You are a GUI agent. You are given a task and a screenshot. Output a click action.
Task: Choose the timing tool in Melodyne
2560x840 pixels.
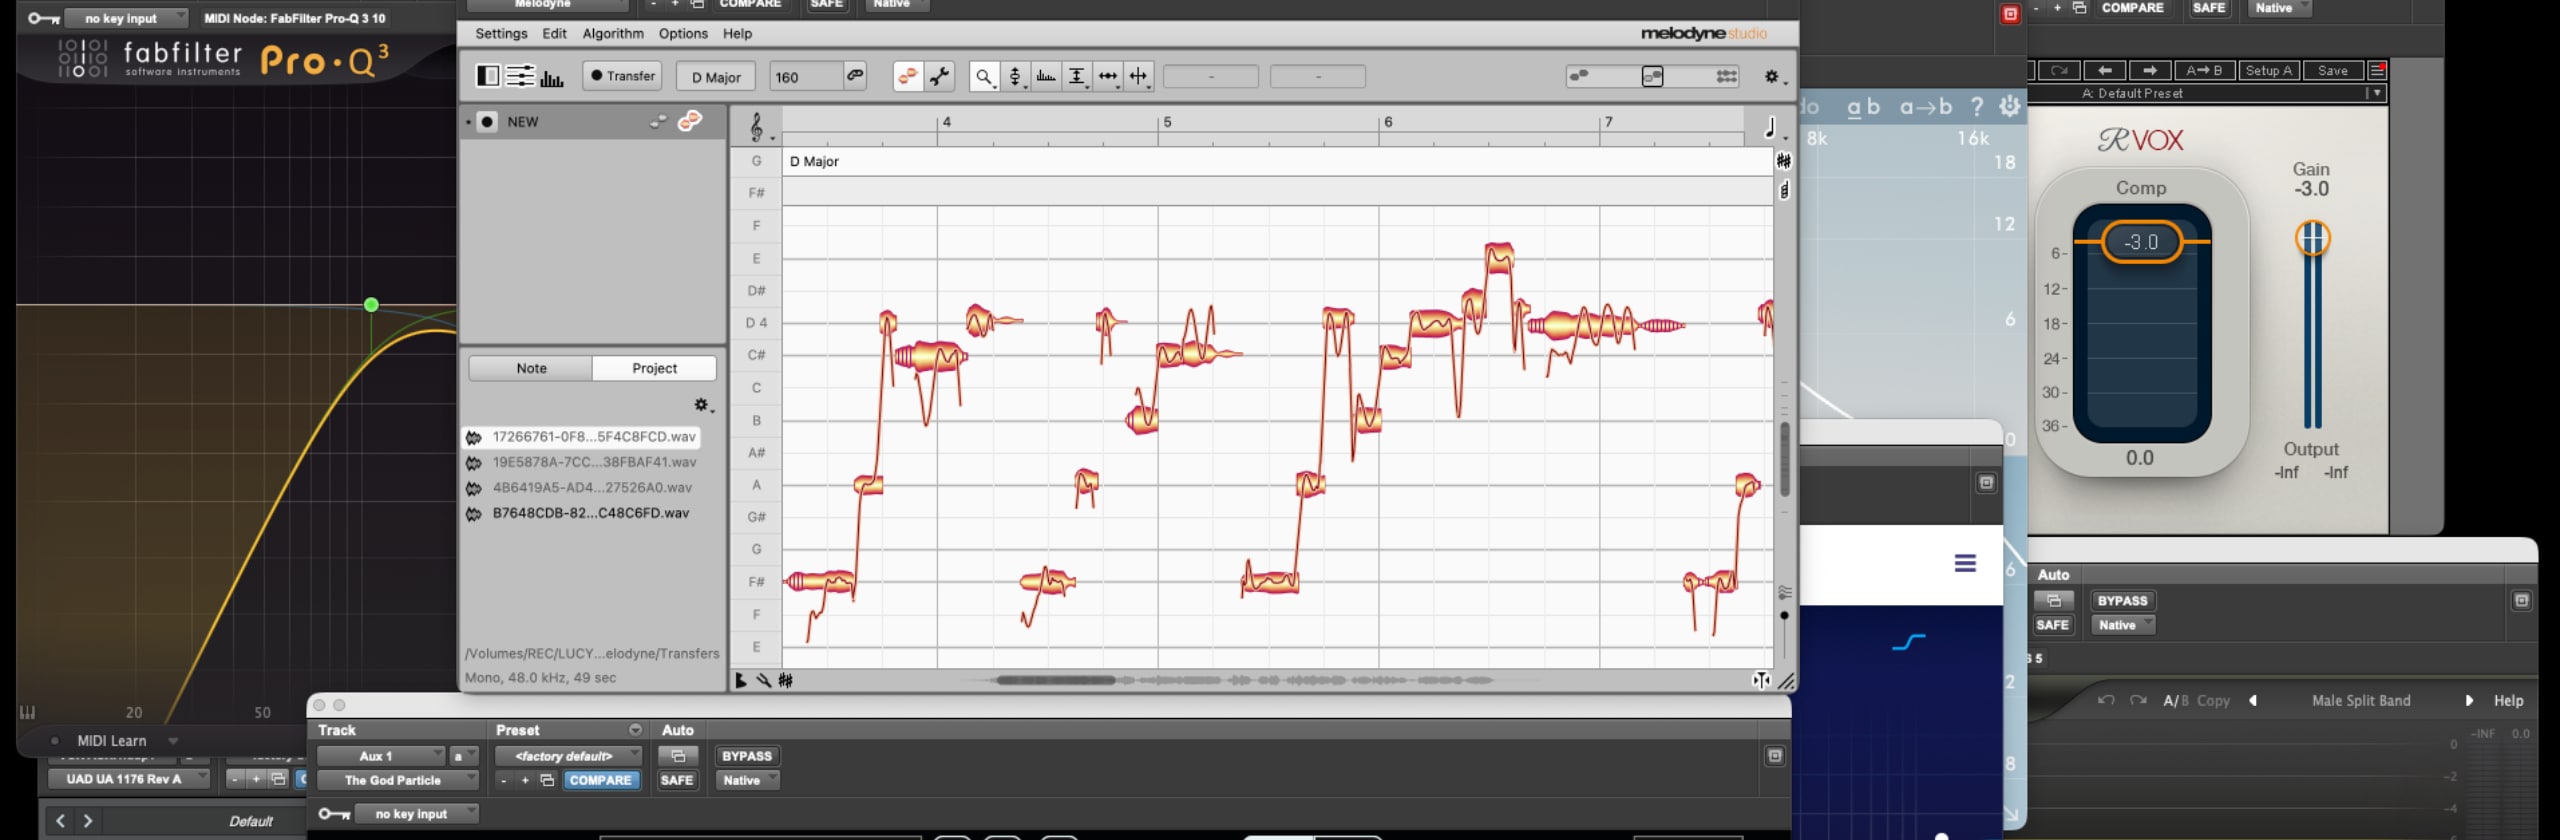pyautogui.click(x=1108, y=76)
